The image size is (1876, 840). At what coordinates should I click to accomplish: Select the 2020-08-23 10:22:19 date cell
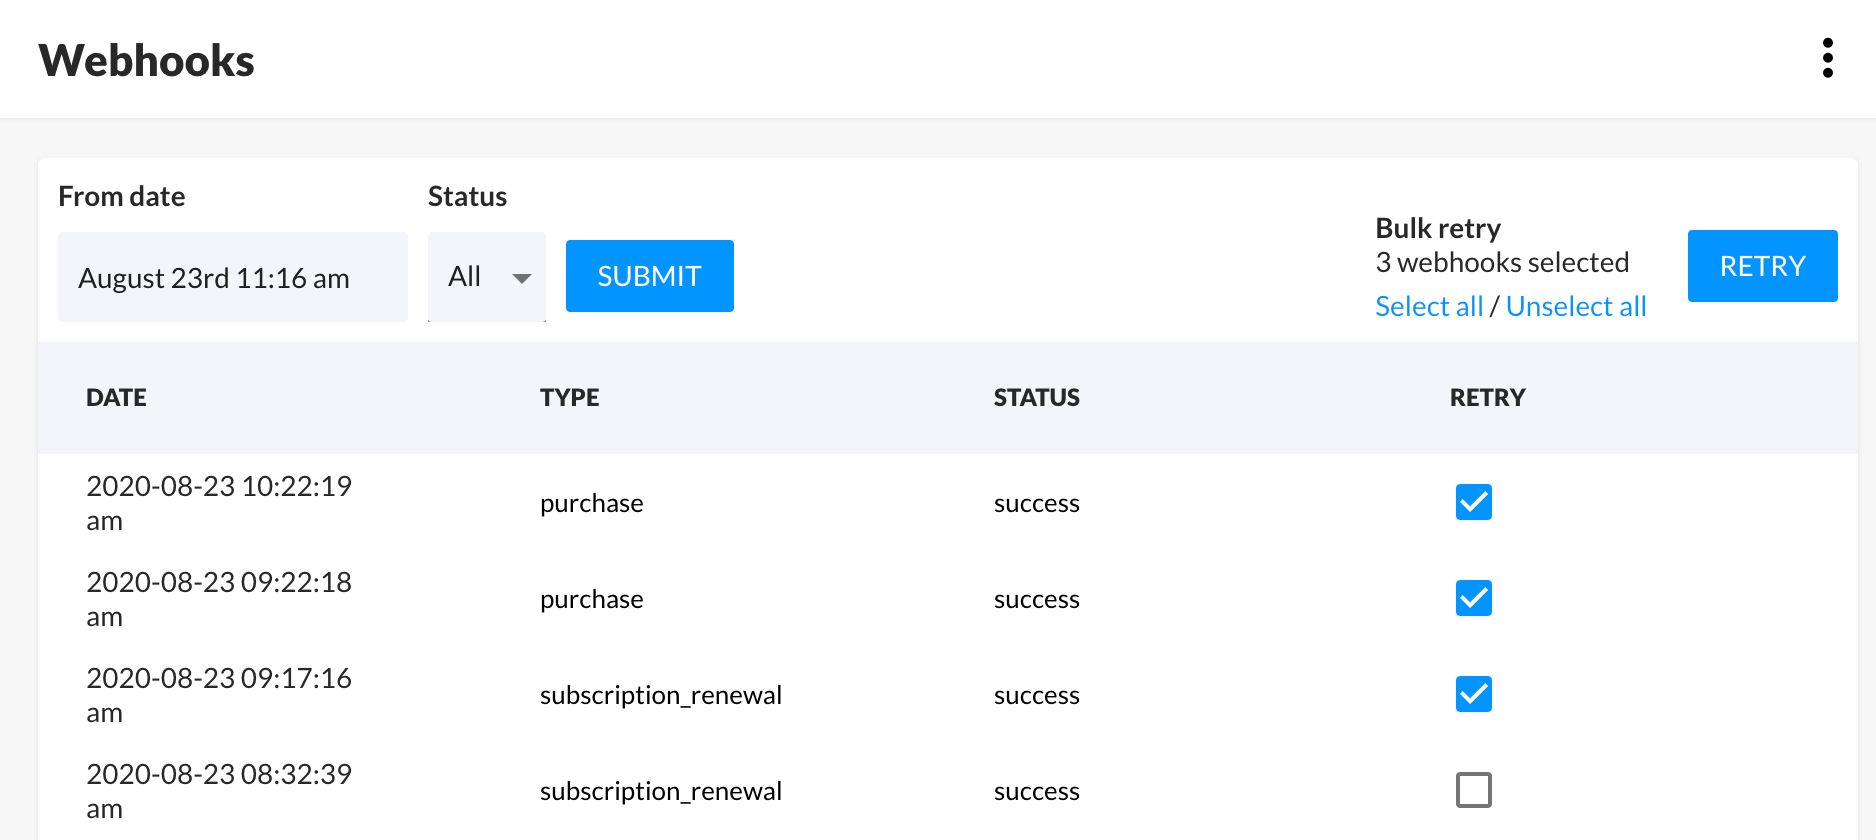(218, 503)
